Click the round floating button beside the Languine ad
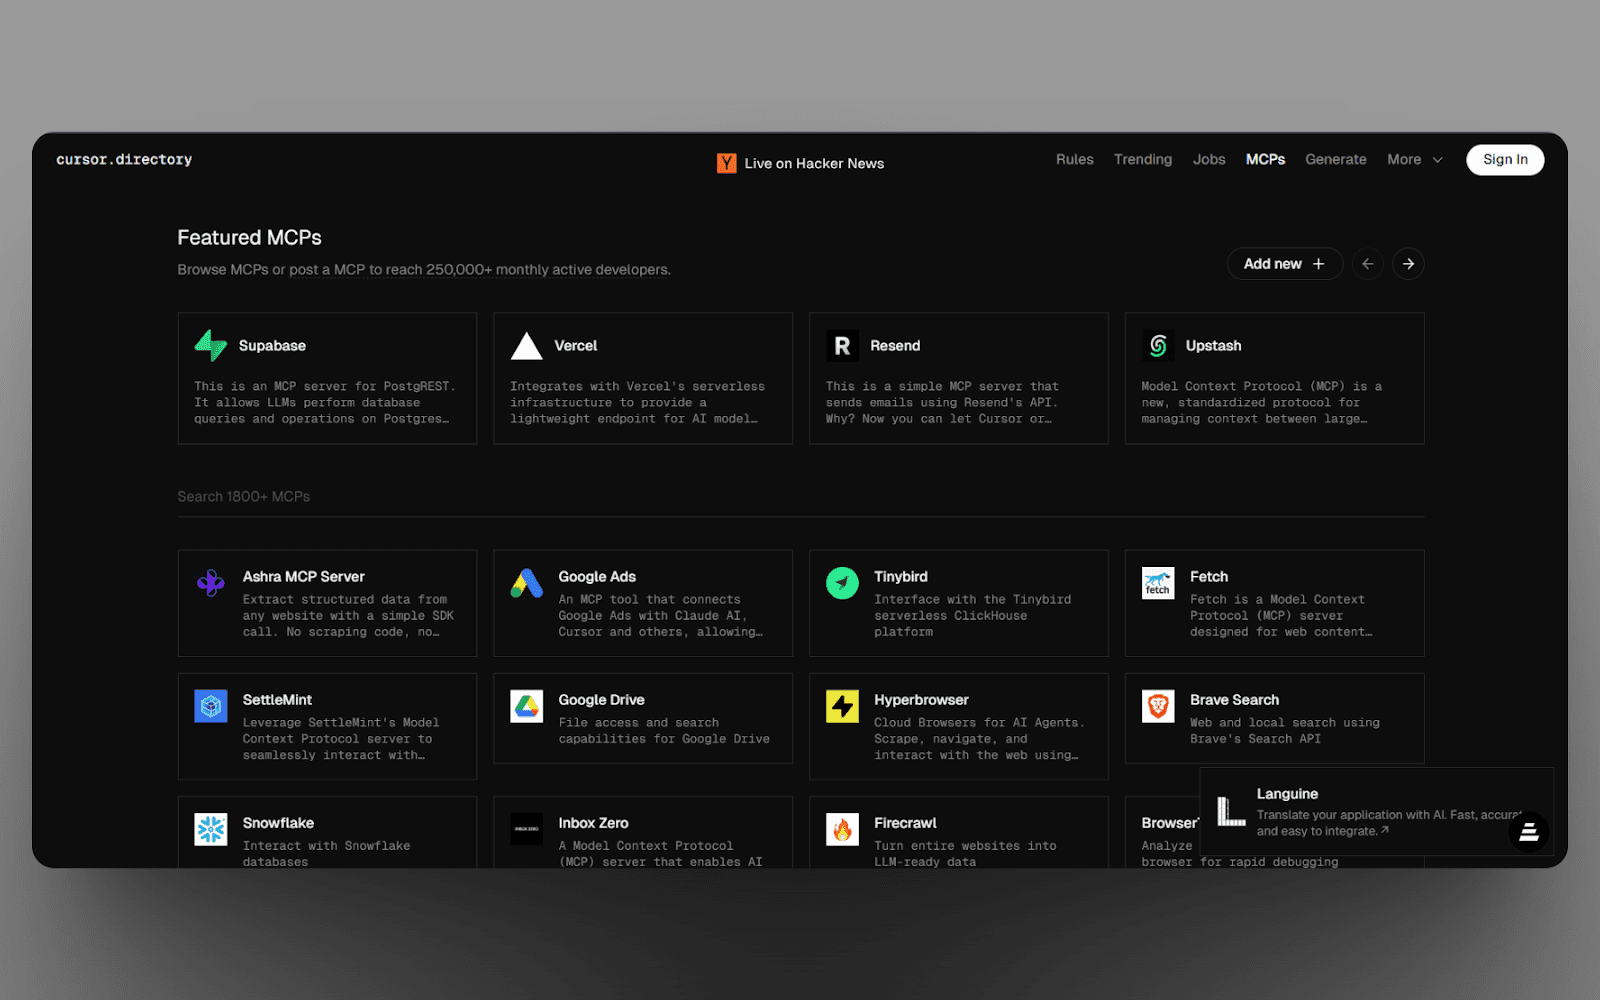This screenshot has height=1000, width=1600. tap(1529, 832)
